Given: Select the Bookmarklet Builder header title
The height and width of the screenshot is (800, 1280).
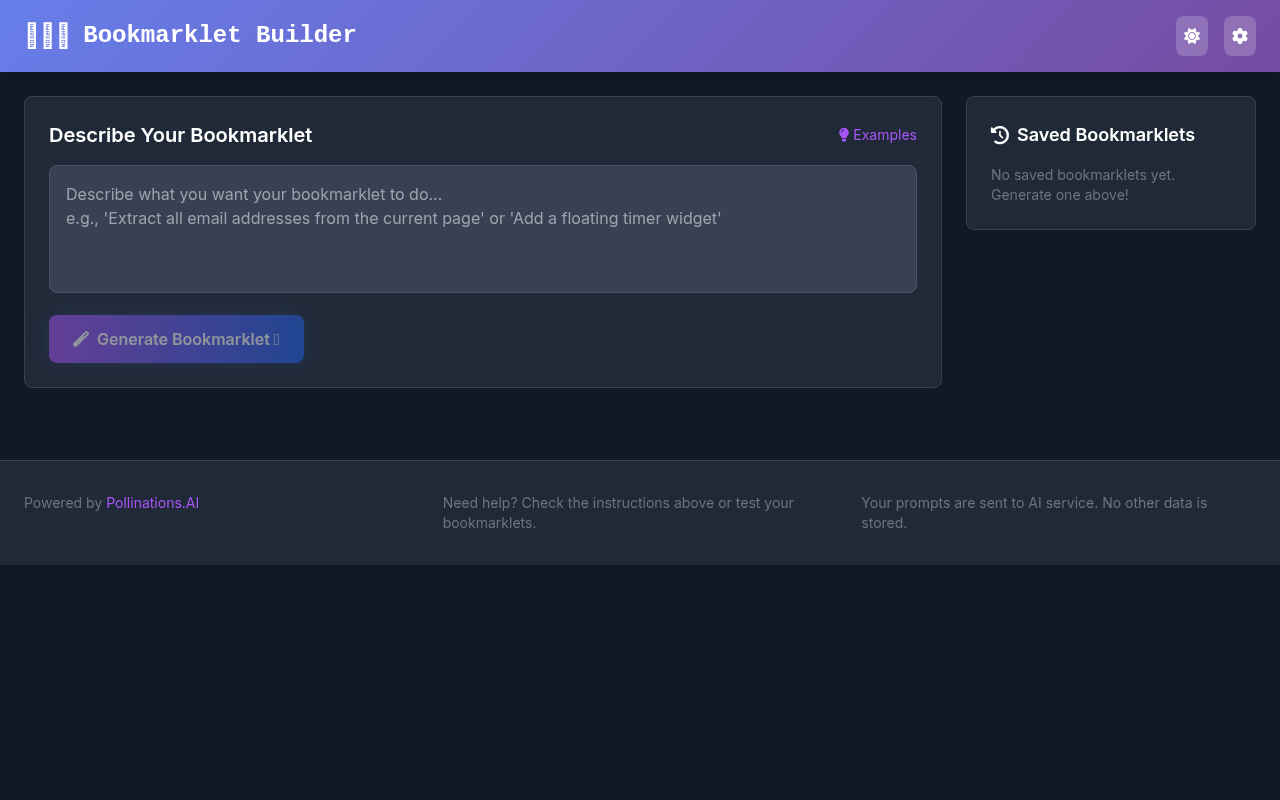Looking at the screenshot, I should coord(220,35).
